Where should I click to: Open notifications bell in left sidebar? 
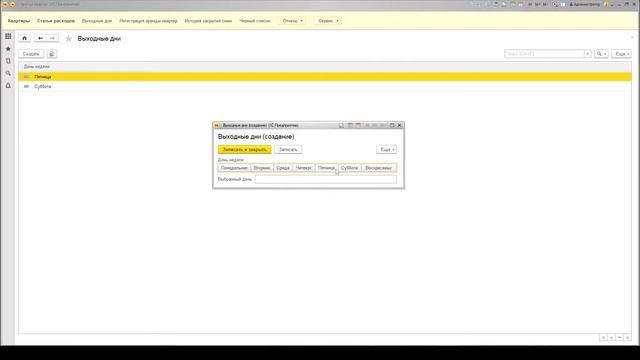click(x=8, y=85)
